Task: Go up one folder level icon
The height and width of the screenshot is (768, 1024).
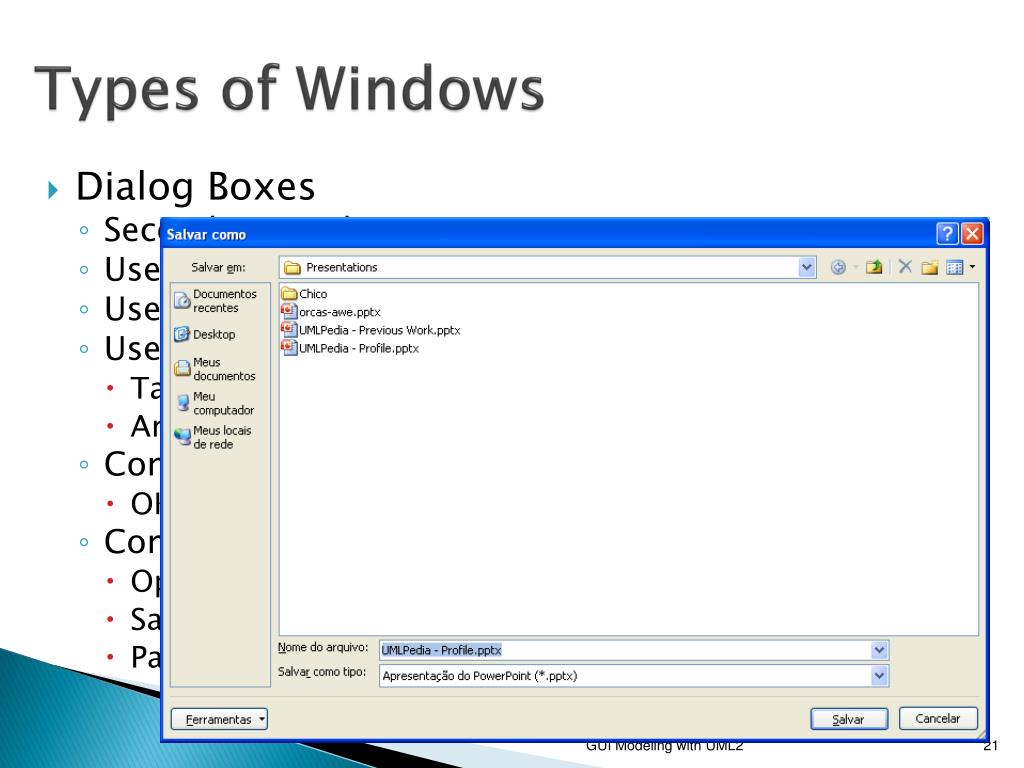Action: [874, 267]
